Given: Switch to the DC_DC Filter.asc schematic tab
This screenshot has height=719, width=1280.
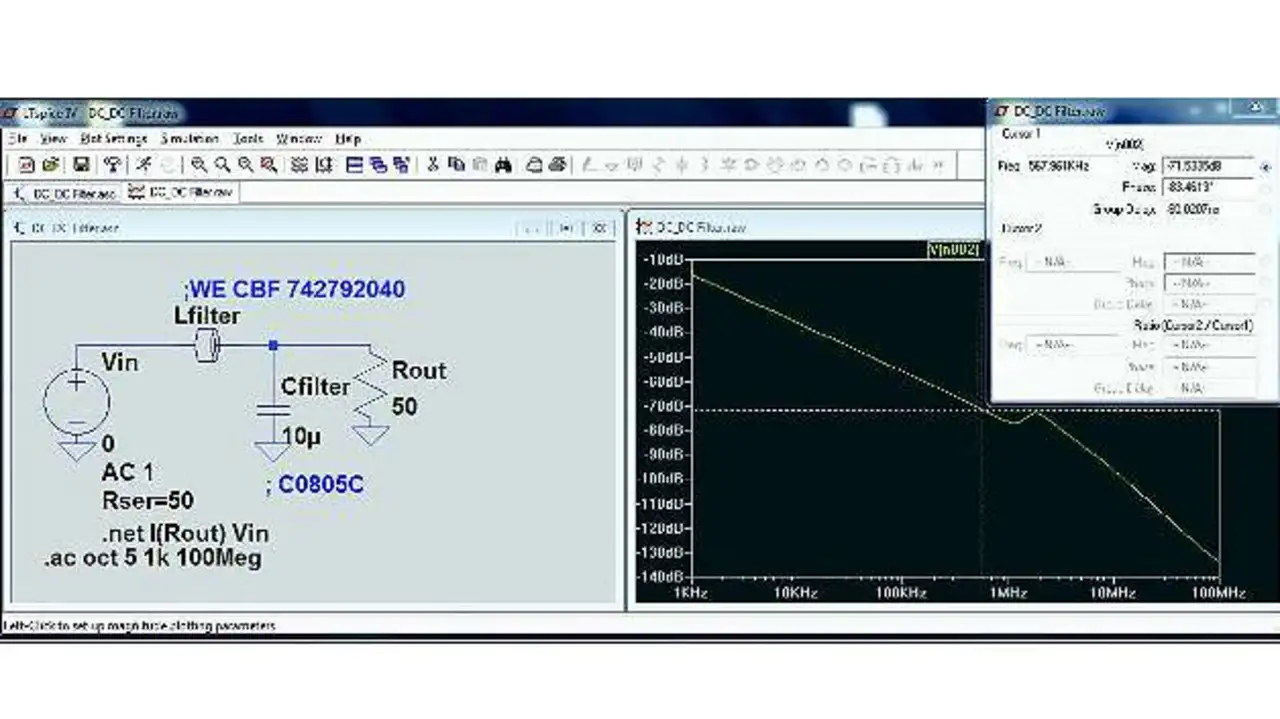Looking at the screenshot, I should (x=66, y=193).
